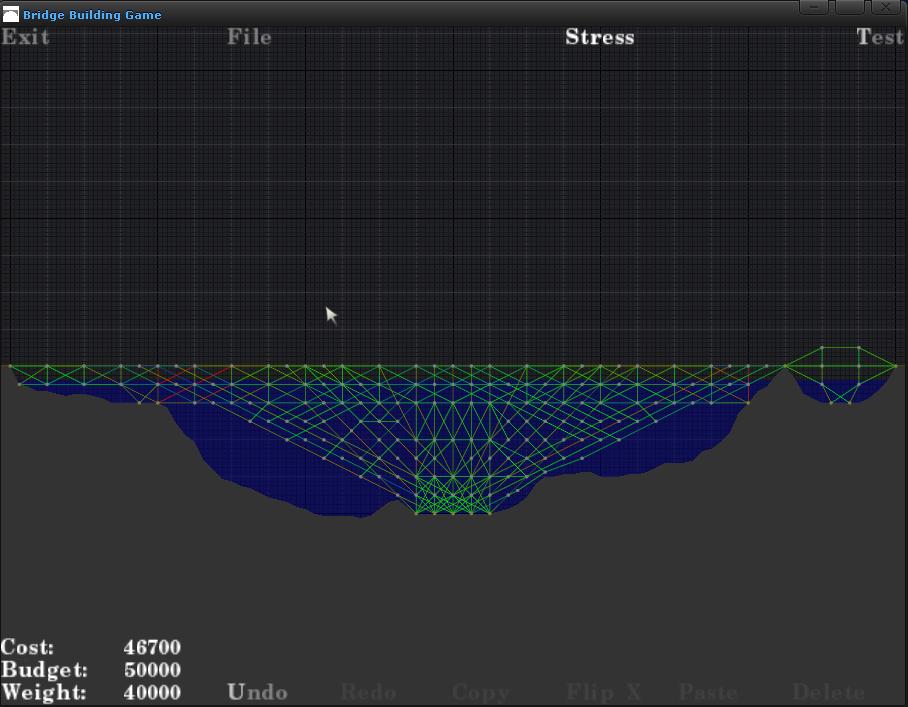908x707 pixels.
Task: Click the Budget value 50000
Action: click(152, 670)
